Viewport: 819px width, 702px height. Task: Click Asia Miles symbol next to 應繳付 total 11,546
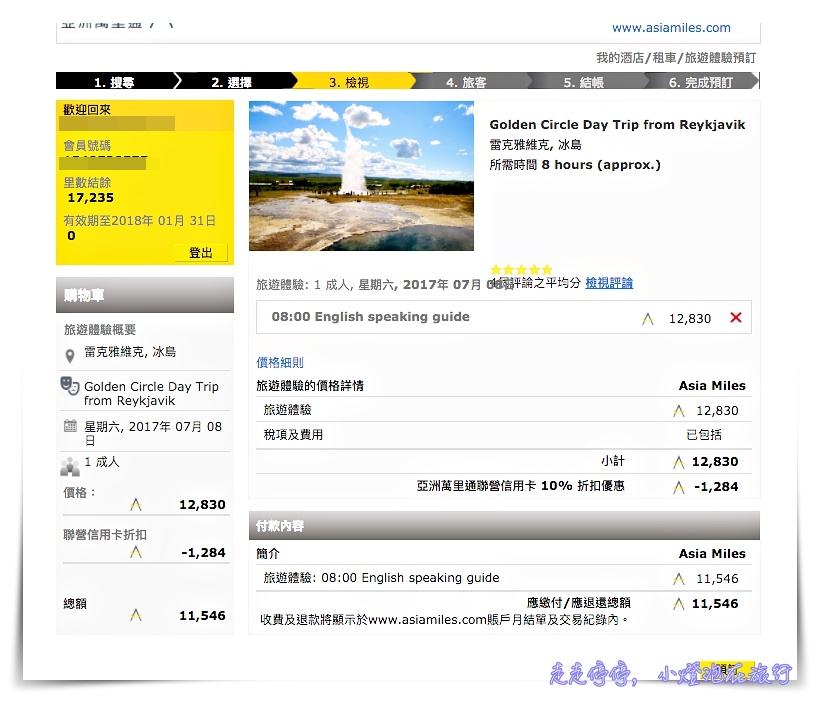point(678,604)
